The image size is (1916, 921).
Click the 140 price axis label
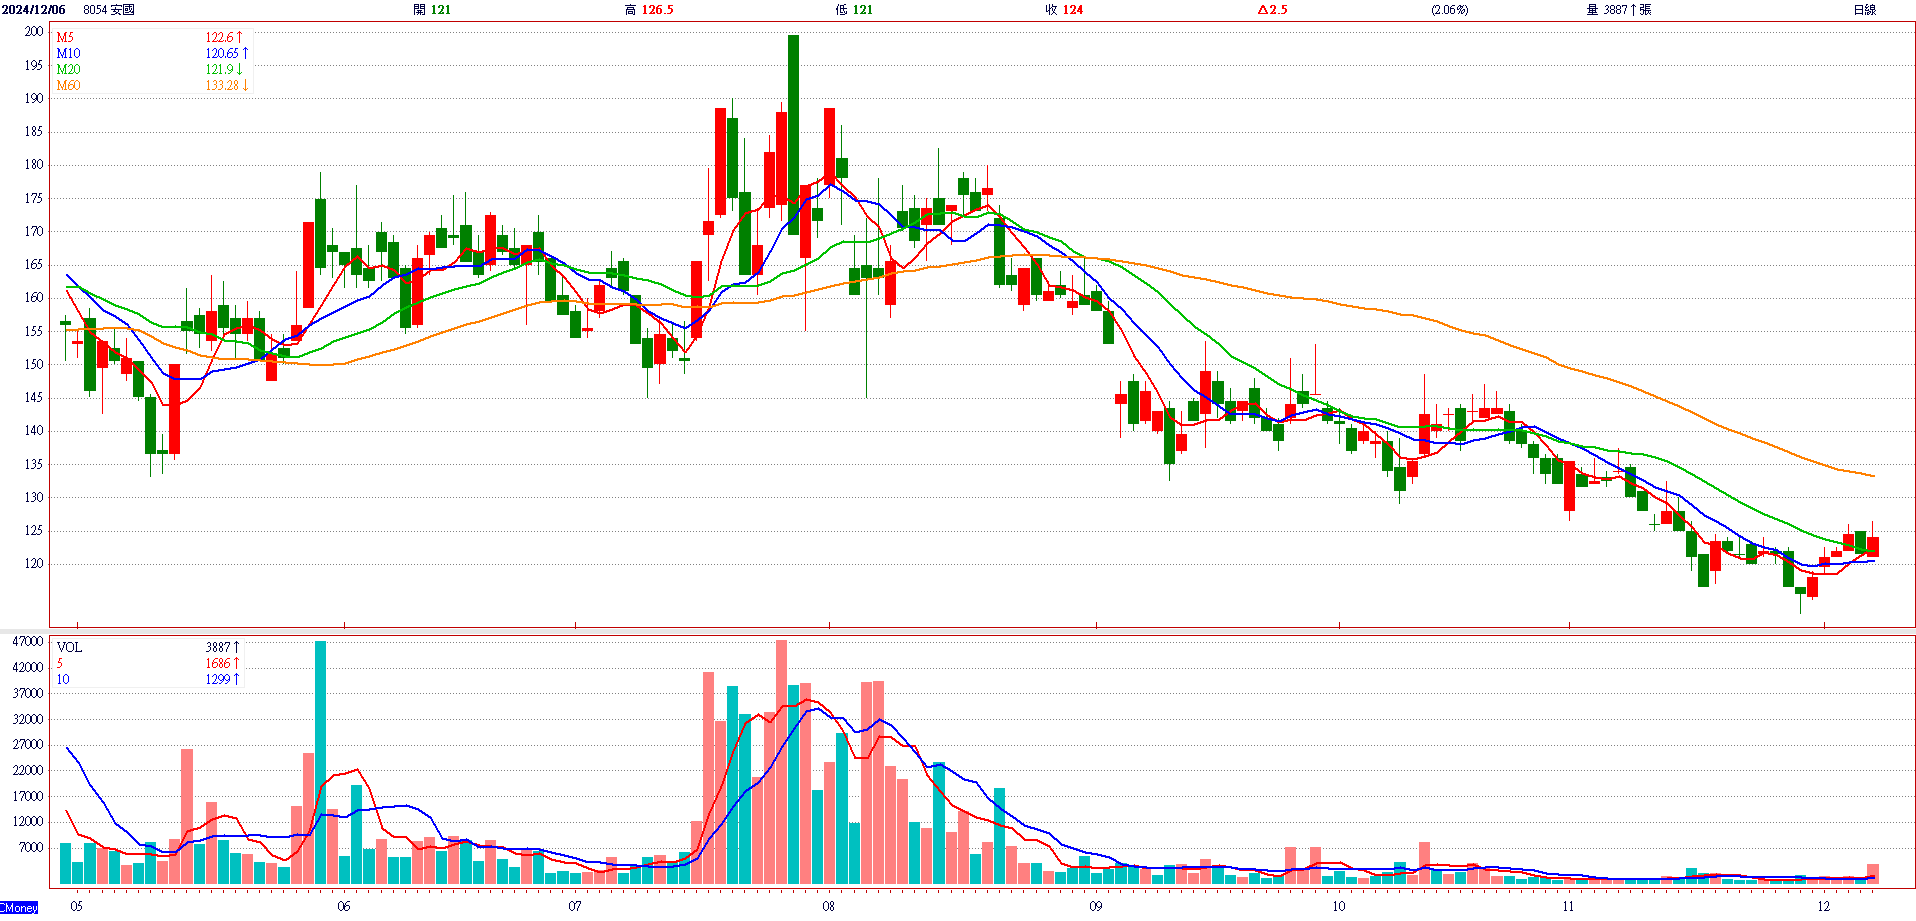pyautogui.click(x=34, y=431)
